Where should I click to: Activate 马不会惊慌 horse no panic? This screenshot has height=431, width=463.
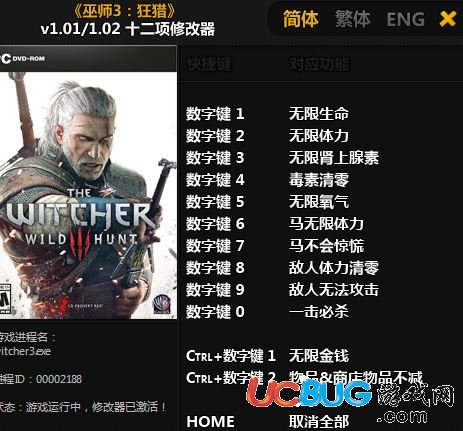326,246
